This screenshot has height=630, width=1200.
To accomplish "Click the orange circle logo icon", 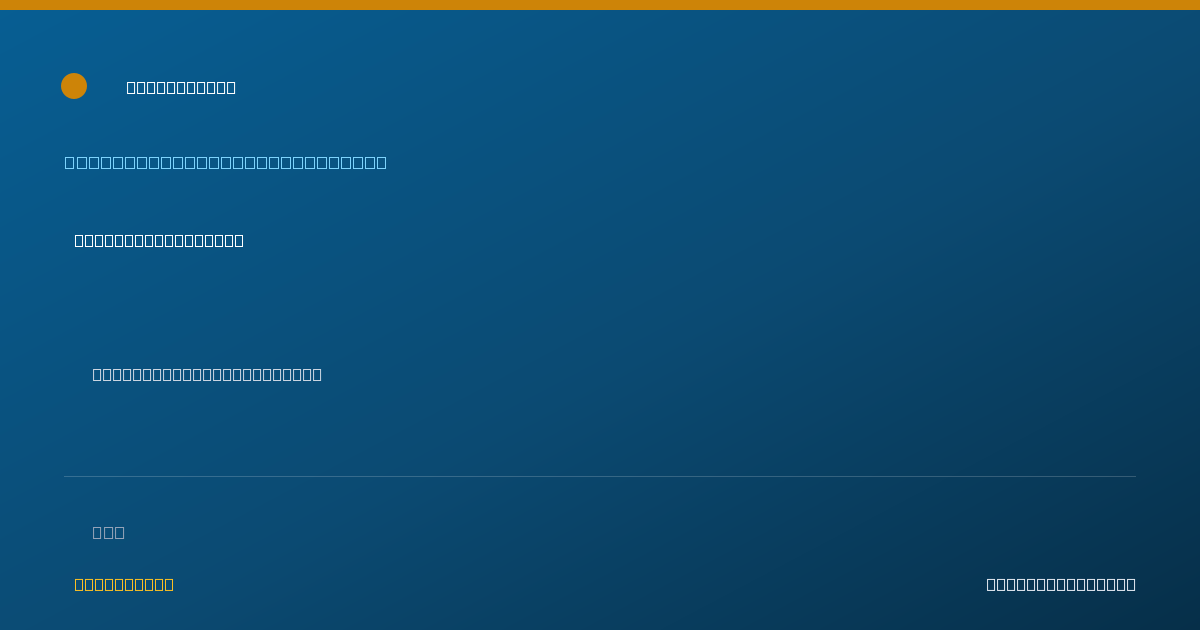I will (74, 86).
